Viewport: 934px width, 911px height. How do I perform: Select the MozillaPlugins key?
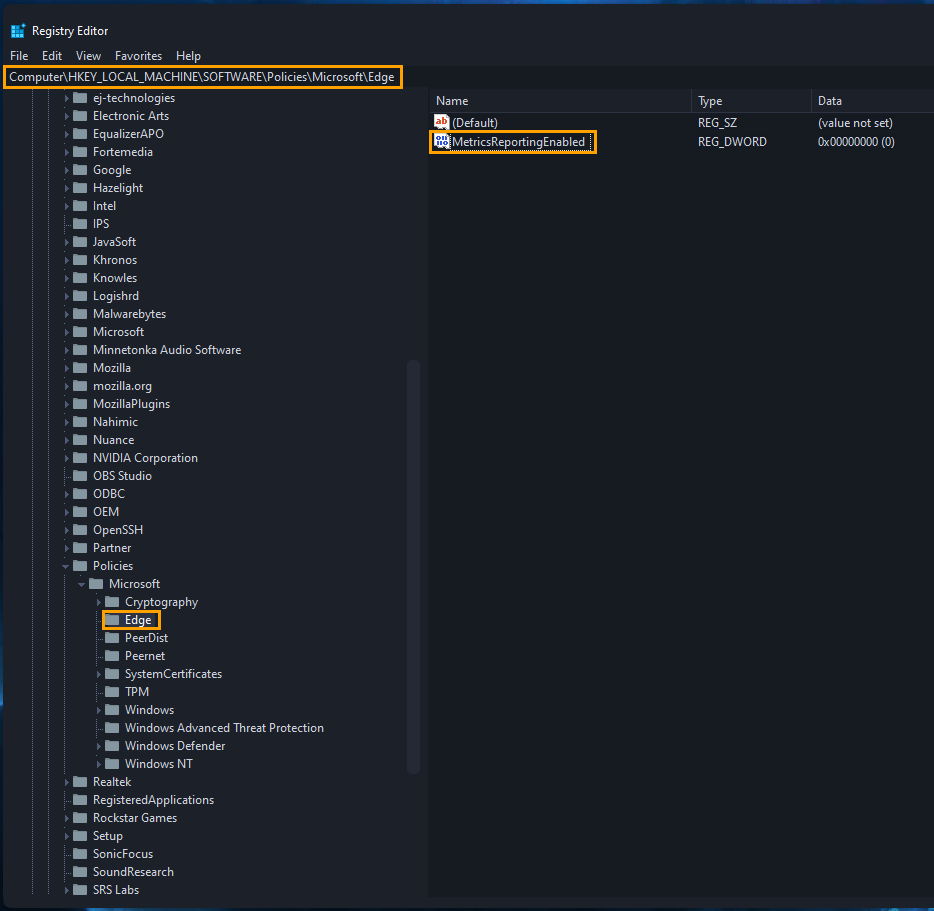(131, 404)
